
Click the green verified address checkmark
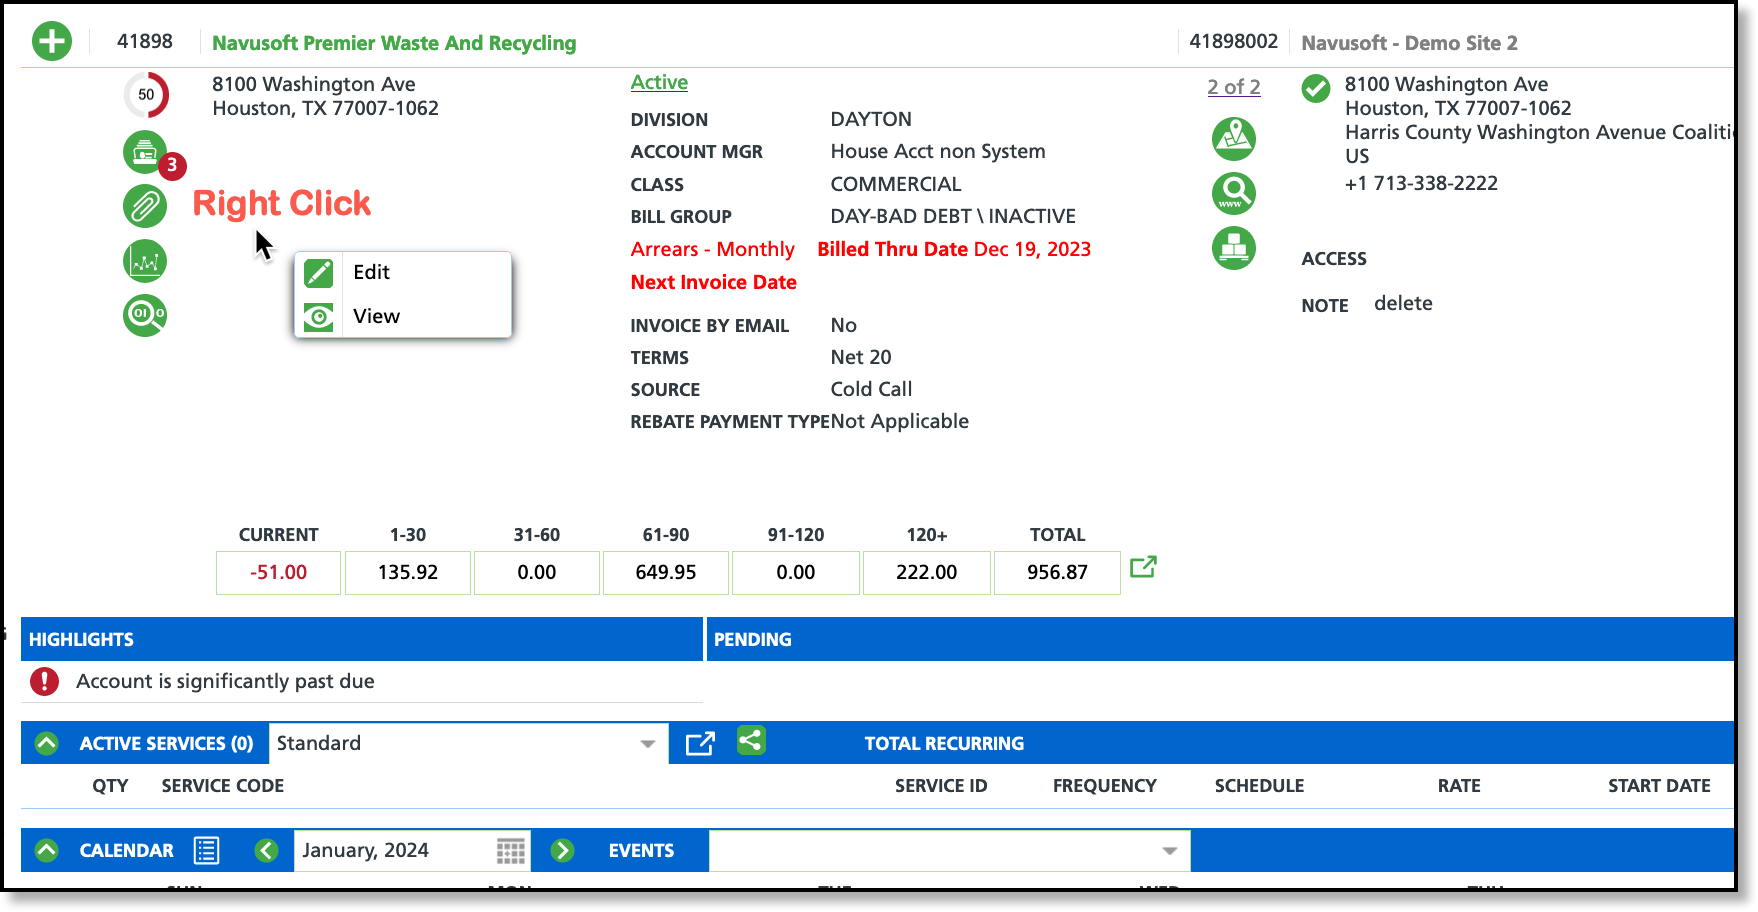pyautogui.click(x=1316, y=88)
